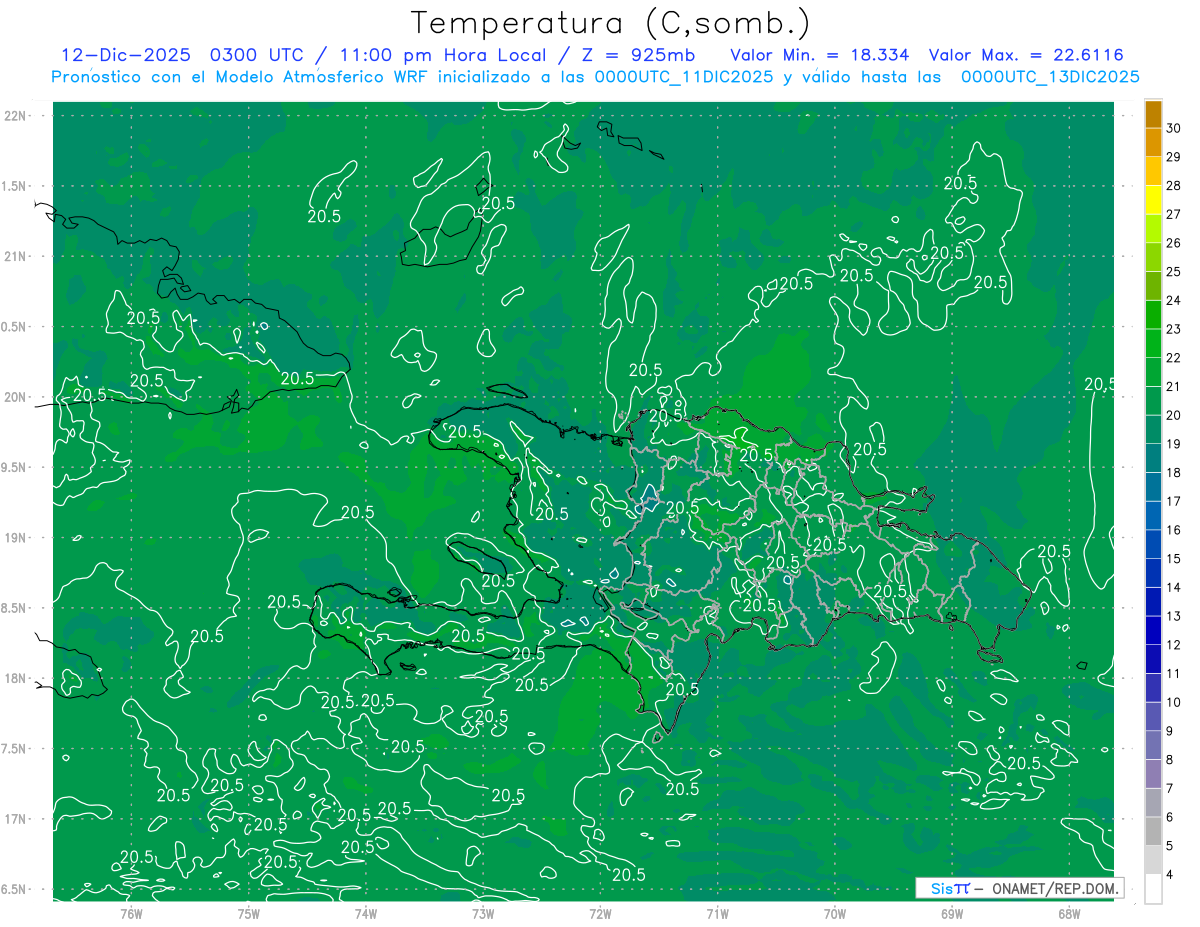Viewport: 1200px width, 927px height.
Task: Click the purple legend band between 8 and 9
Action: pyautogui.click(x=1153, y=745)
